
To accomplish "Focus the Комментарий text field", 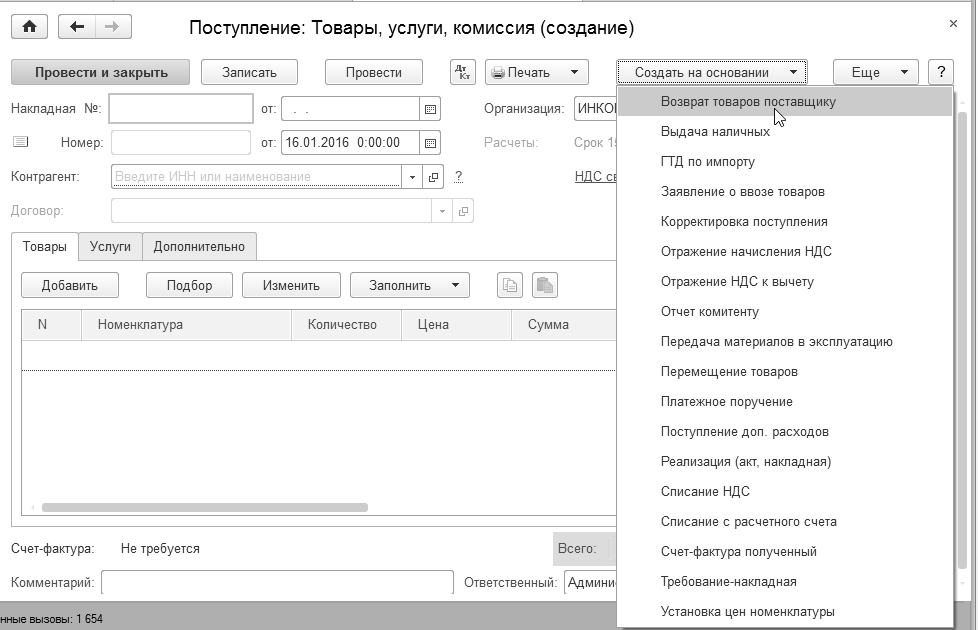I will tap(278, 583).
